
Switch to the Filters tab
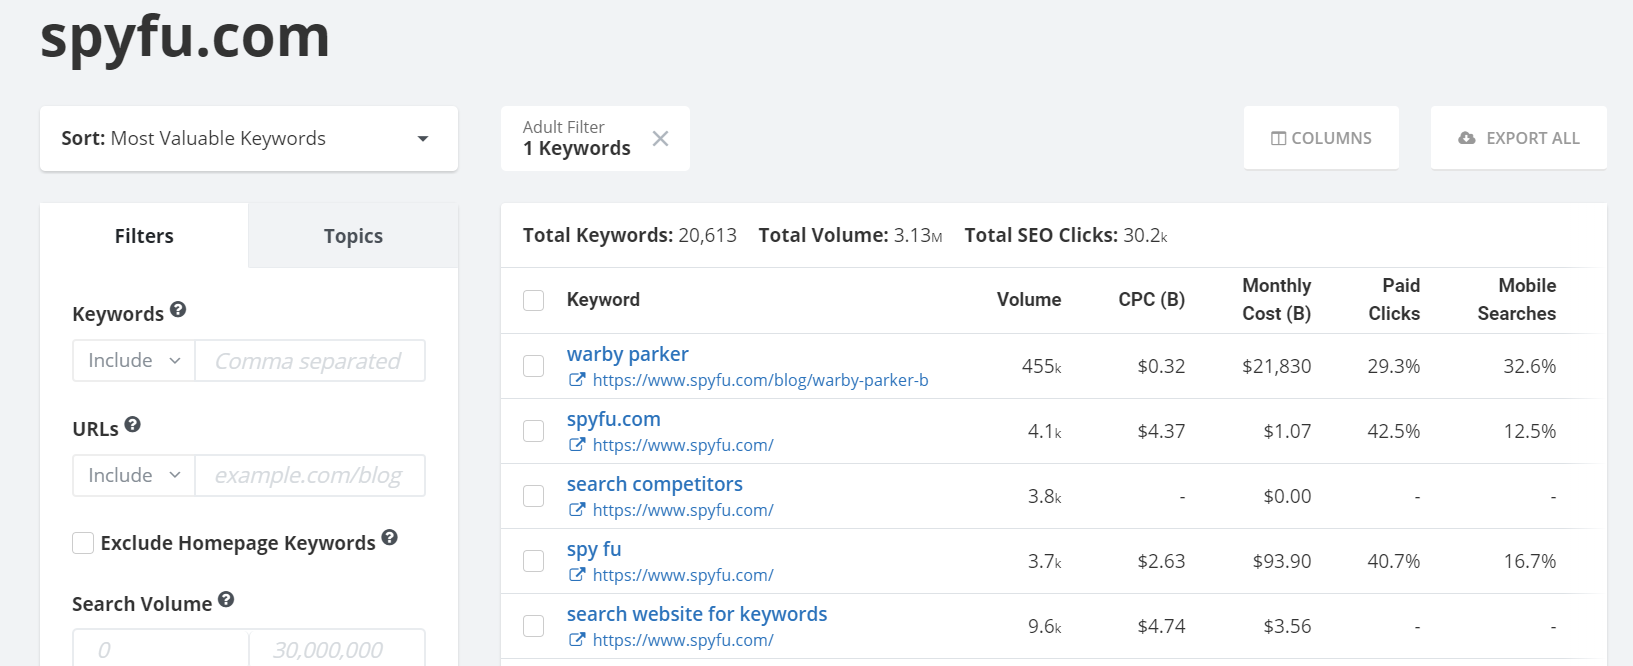(144, 236)
